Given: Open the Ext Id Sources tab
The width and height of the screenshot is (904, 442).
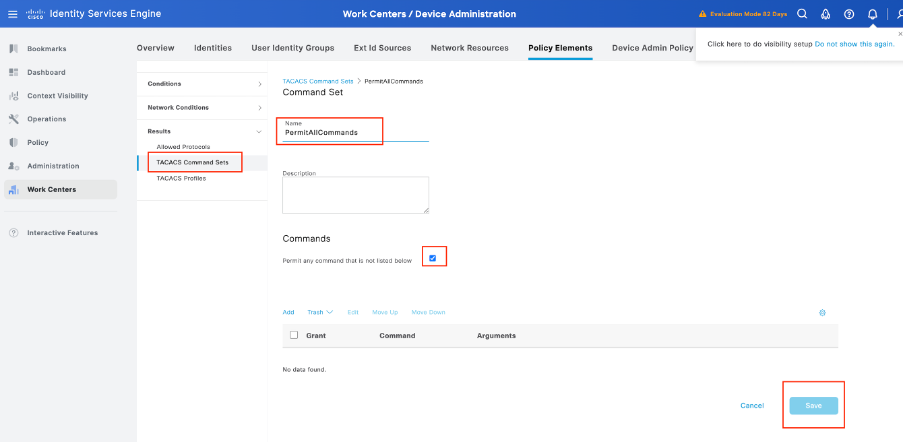Looking at the screenshot, I should (382, 48).
